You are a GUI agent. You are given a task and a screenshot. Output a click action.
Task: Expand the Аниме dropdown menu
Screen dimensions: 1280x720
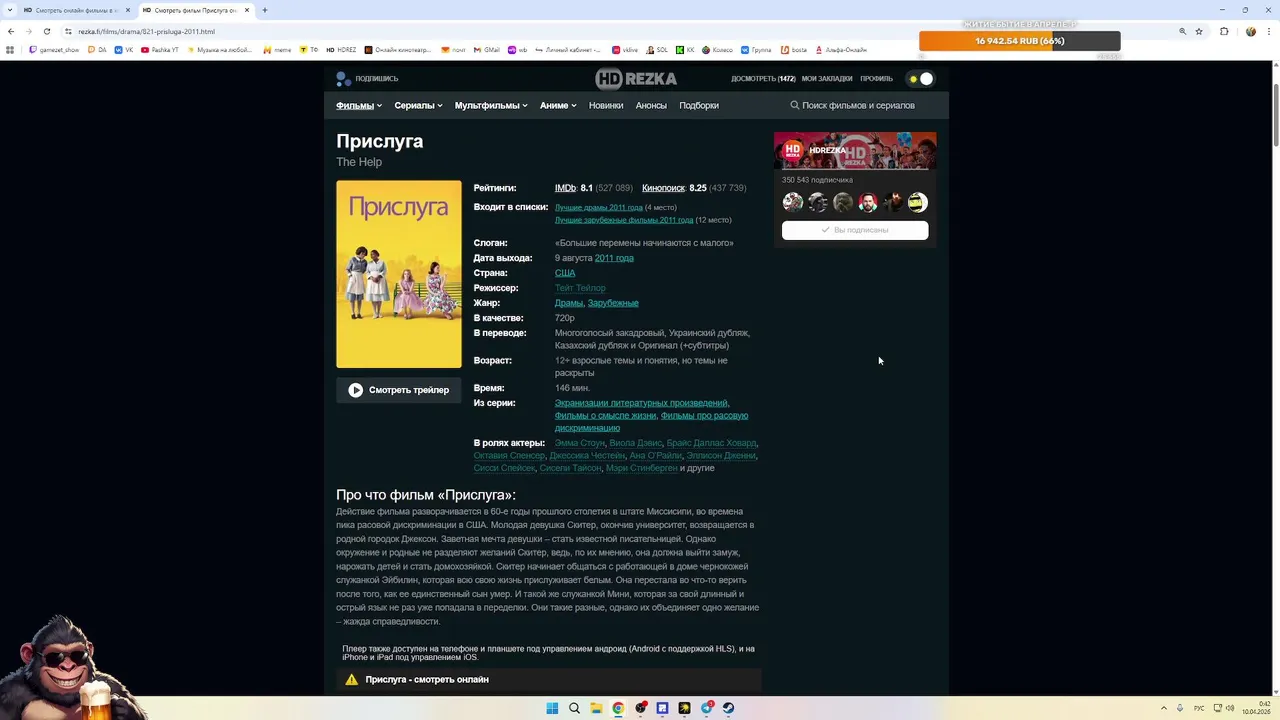558,105
